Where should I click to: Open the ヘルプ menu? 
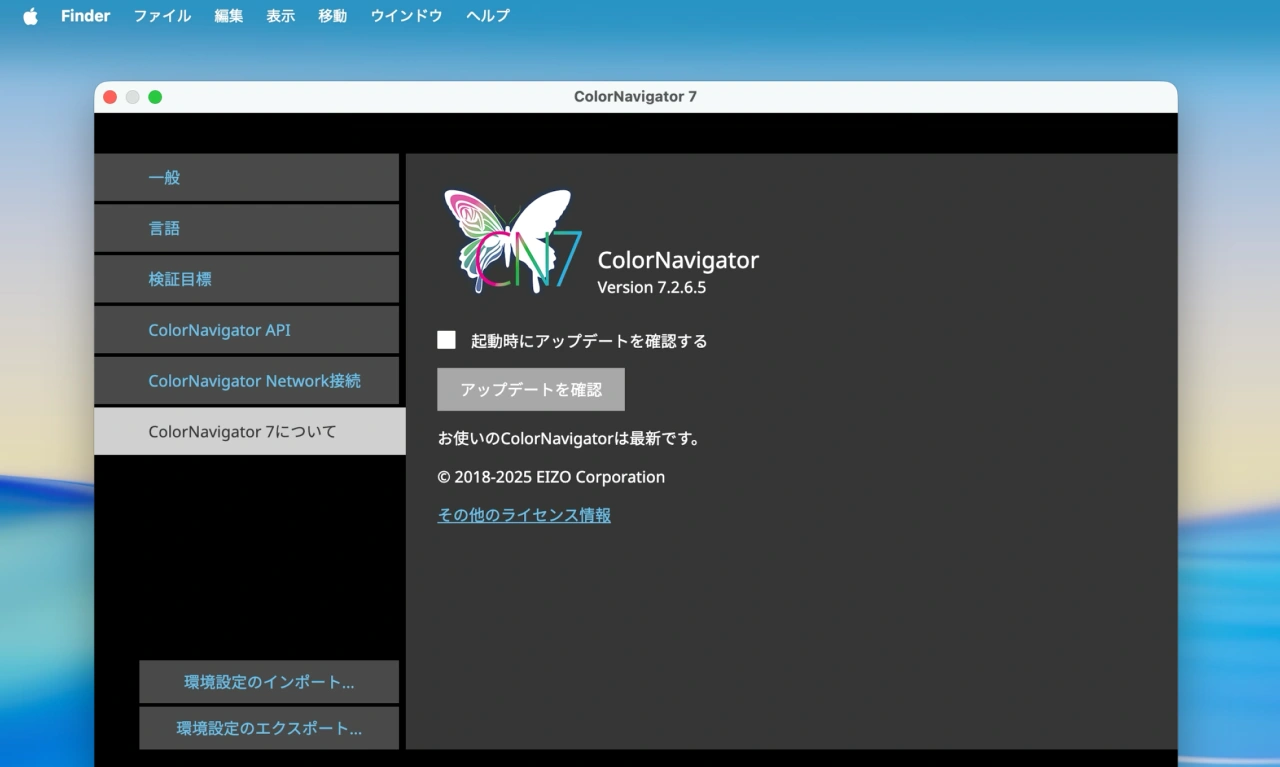(x=487, y=15)
